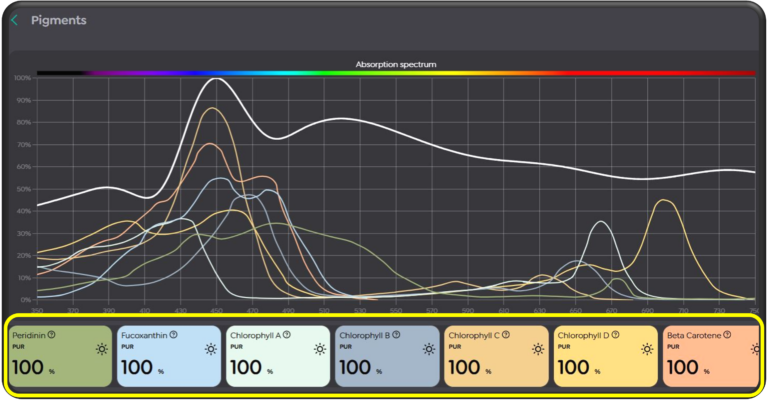Open the Peridinin help info icon
The image size is (768, 400).
(x=51, y=335)
